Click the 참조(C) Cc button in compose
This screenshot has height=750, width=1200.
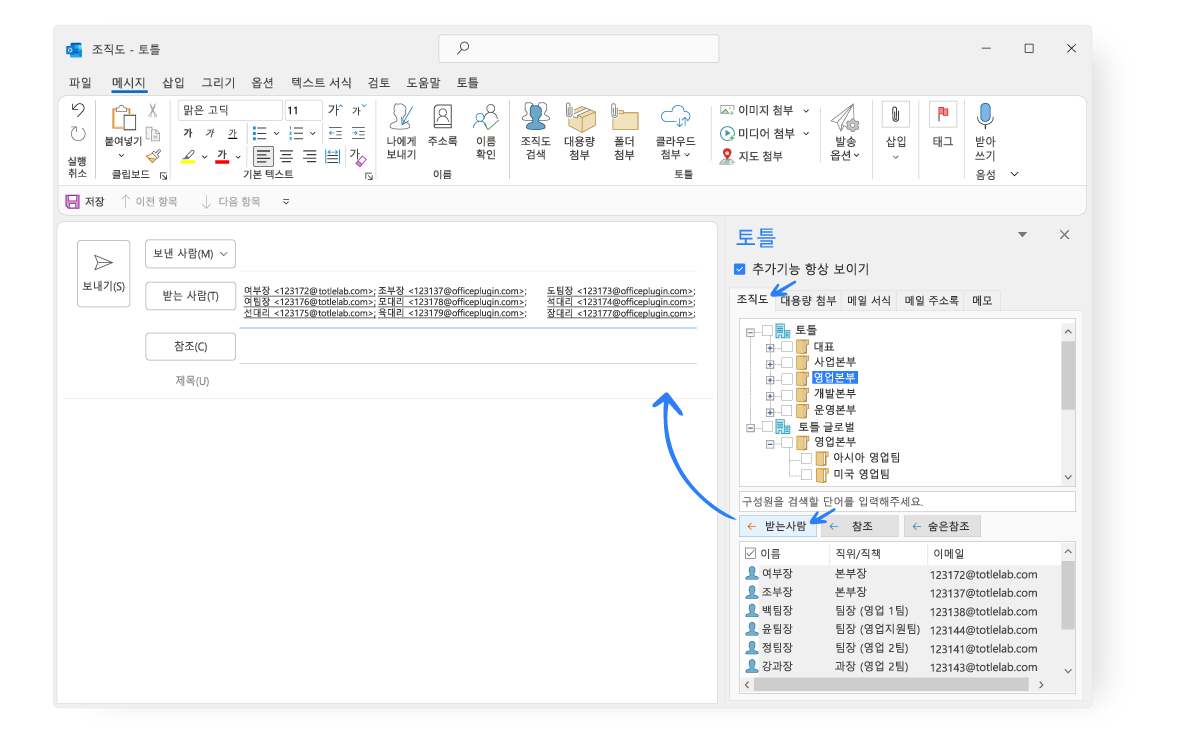[x=190, y=346]
